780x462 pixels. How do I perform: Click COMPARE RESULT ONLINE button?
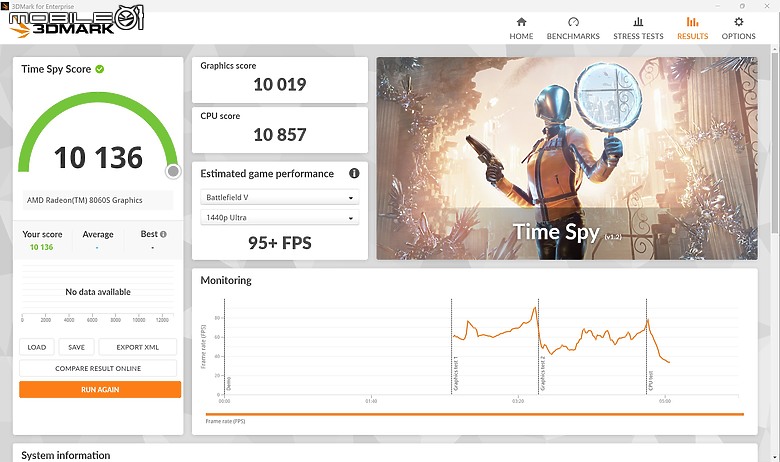tap(98, 368)
